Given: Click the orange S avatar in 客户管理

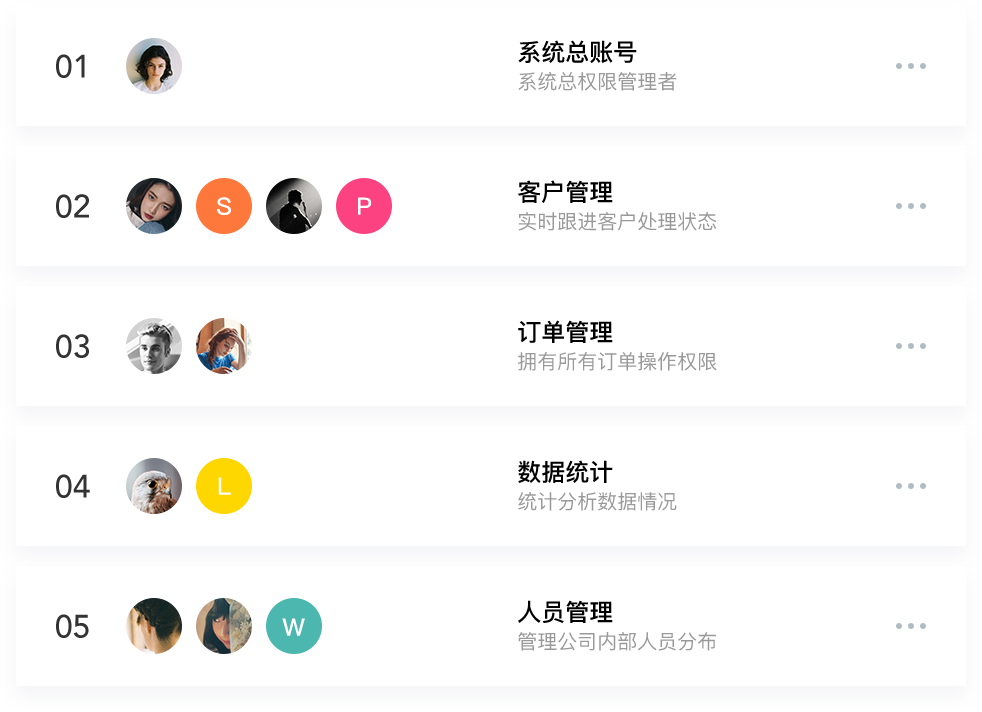Looking at the screenshot, I should coord(224,206).
